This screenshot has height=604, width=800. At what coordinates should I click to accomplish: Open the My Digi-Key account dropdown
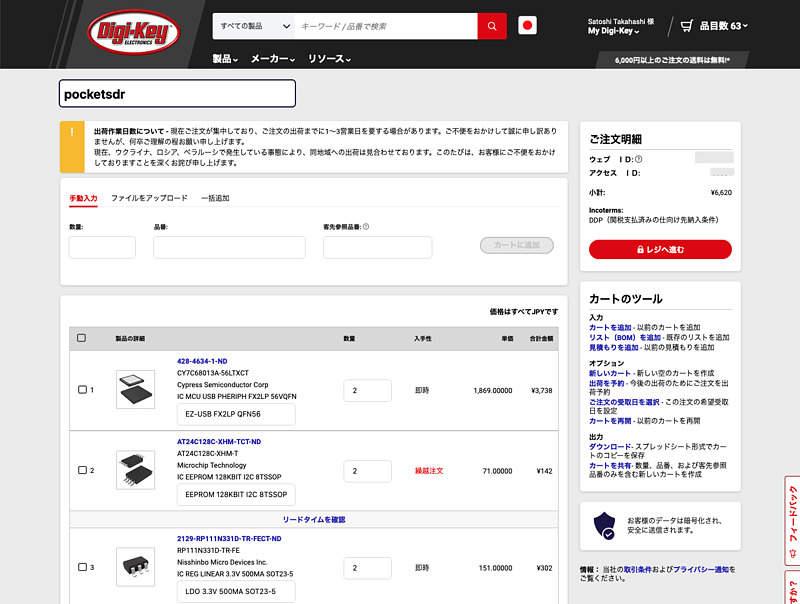coord(613,31)
